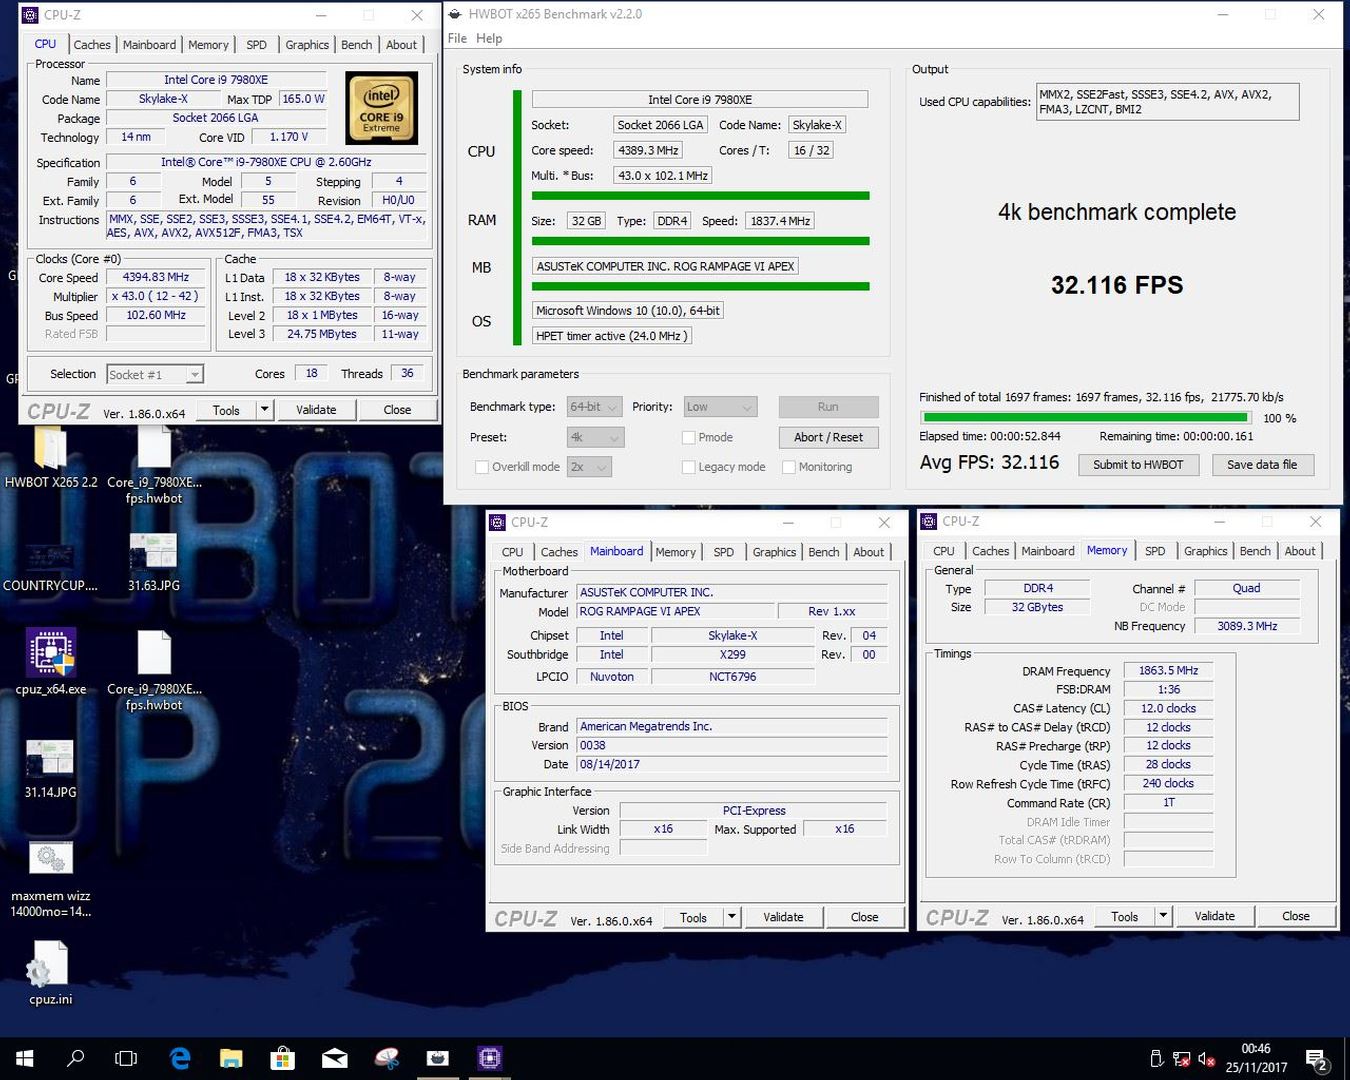Launch Microsoft Edge from taskbar

point(180,1058)
